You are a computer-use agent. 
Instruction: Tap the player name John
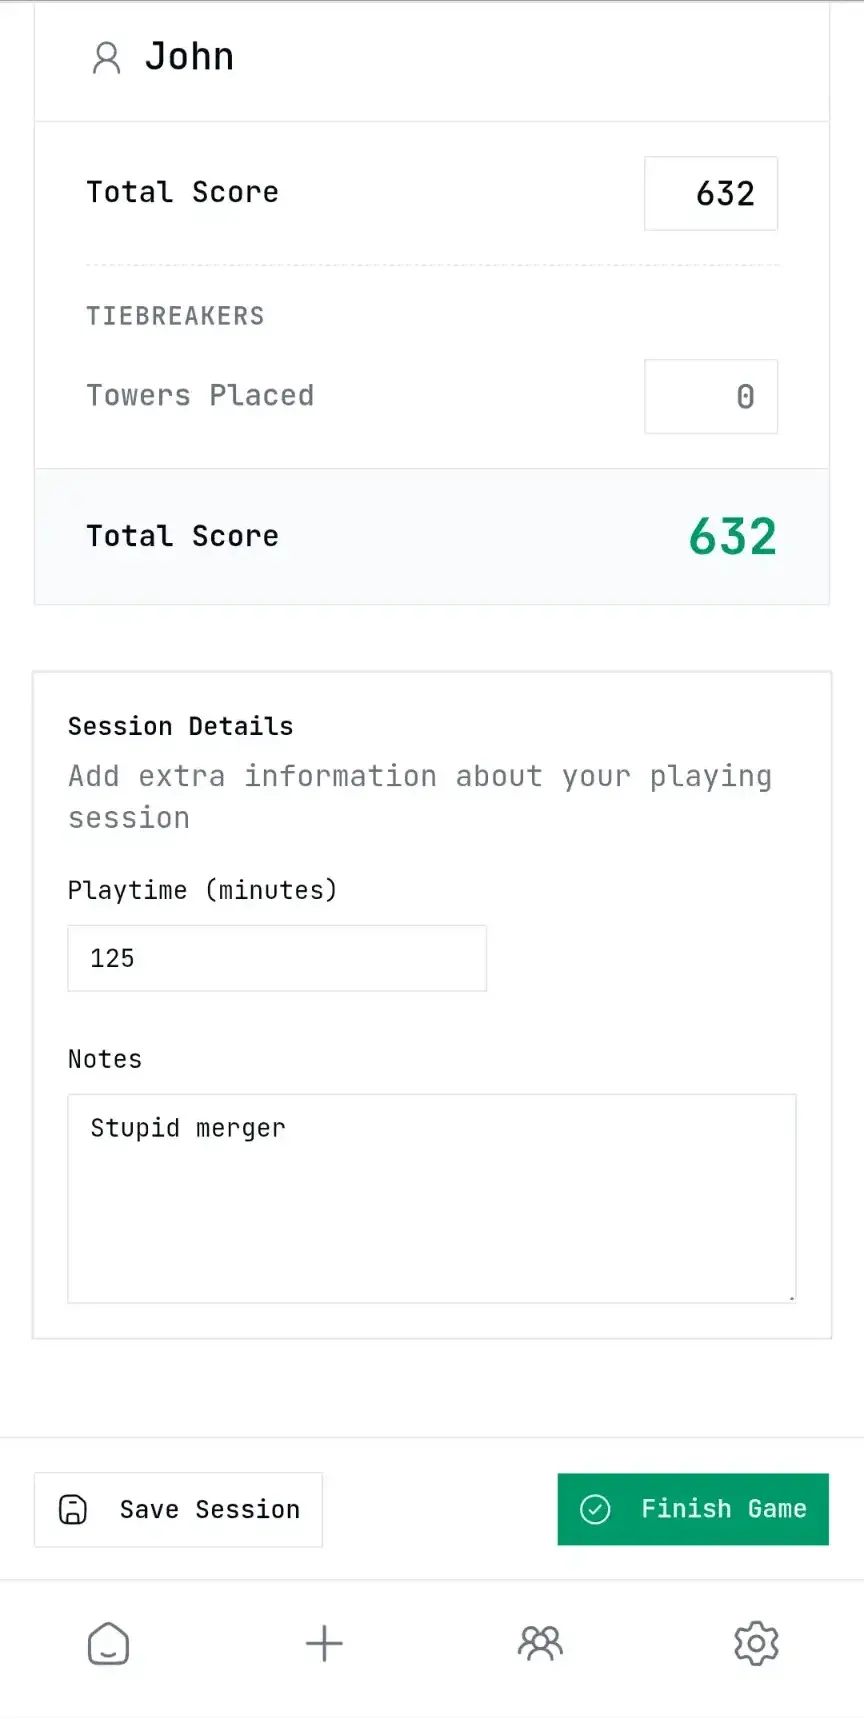click(190, 57)
